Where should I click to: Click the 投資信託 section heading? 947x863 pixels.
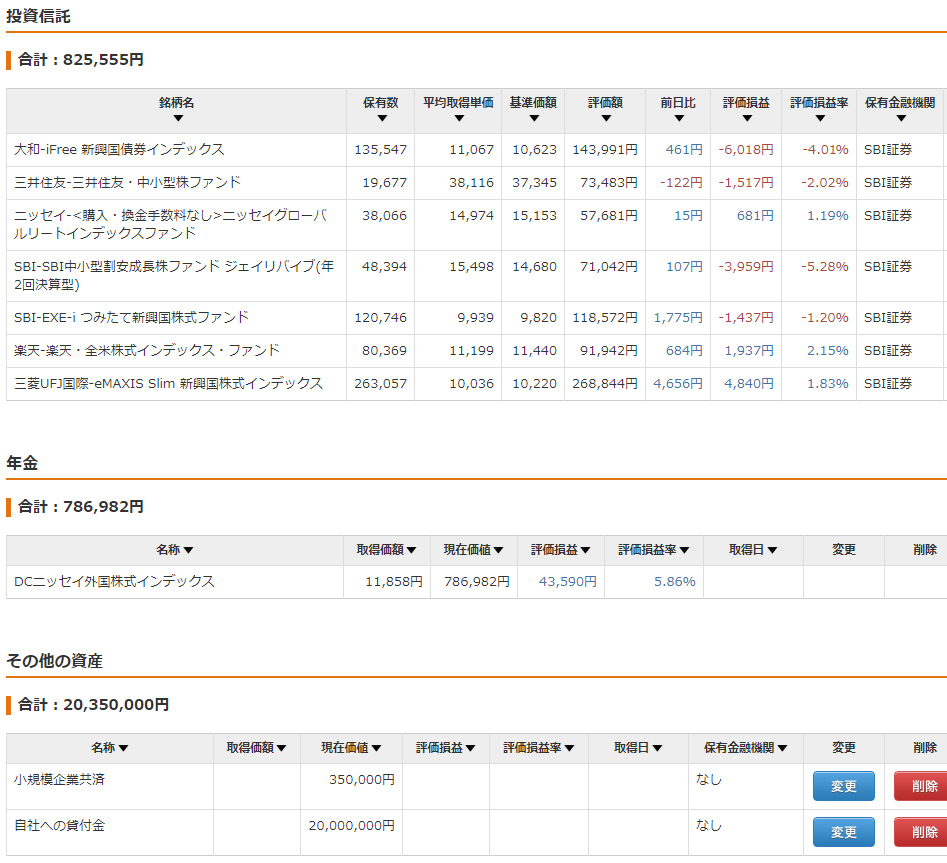pyautogui.click(x=38, y=16)
